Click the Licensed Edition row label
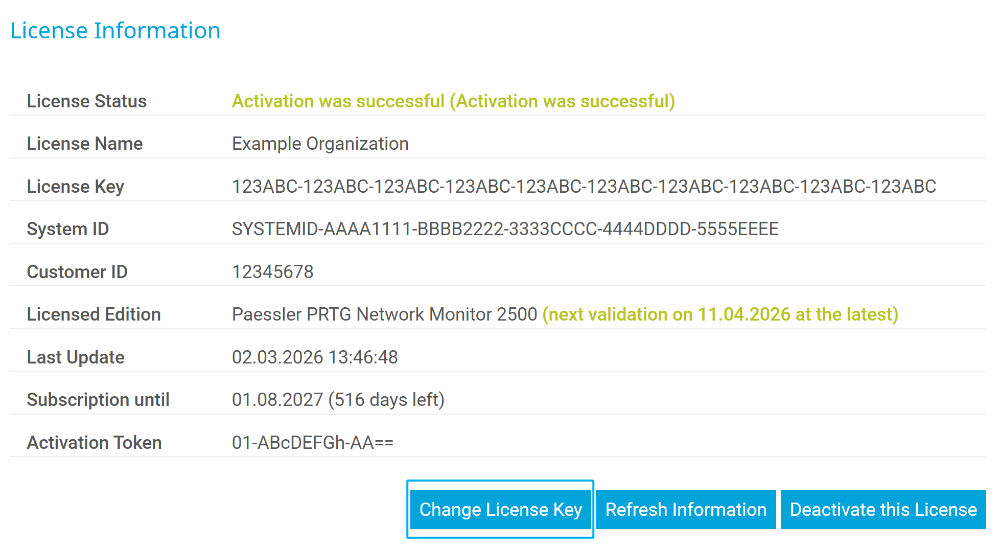Viewport: 1000px width, 545px height. 94,315
